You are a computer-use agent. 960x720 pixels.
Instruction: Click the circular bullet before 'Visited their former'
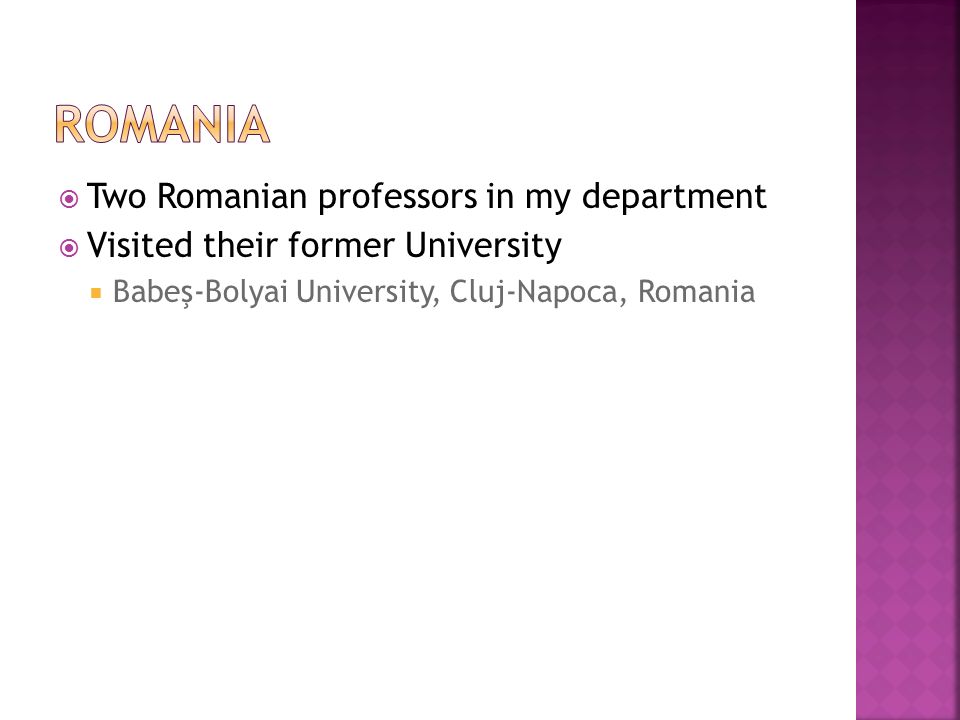tap(69, 248)
